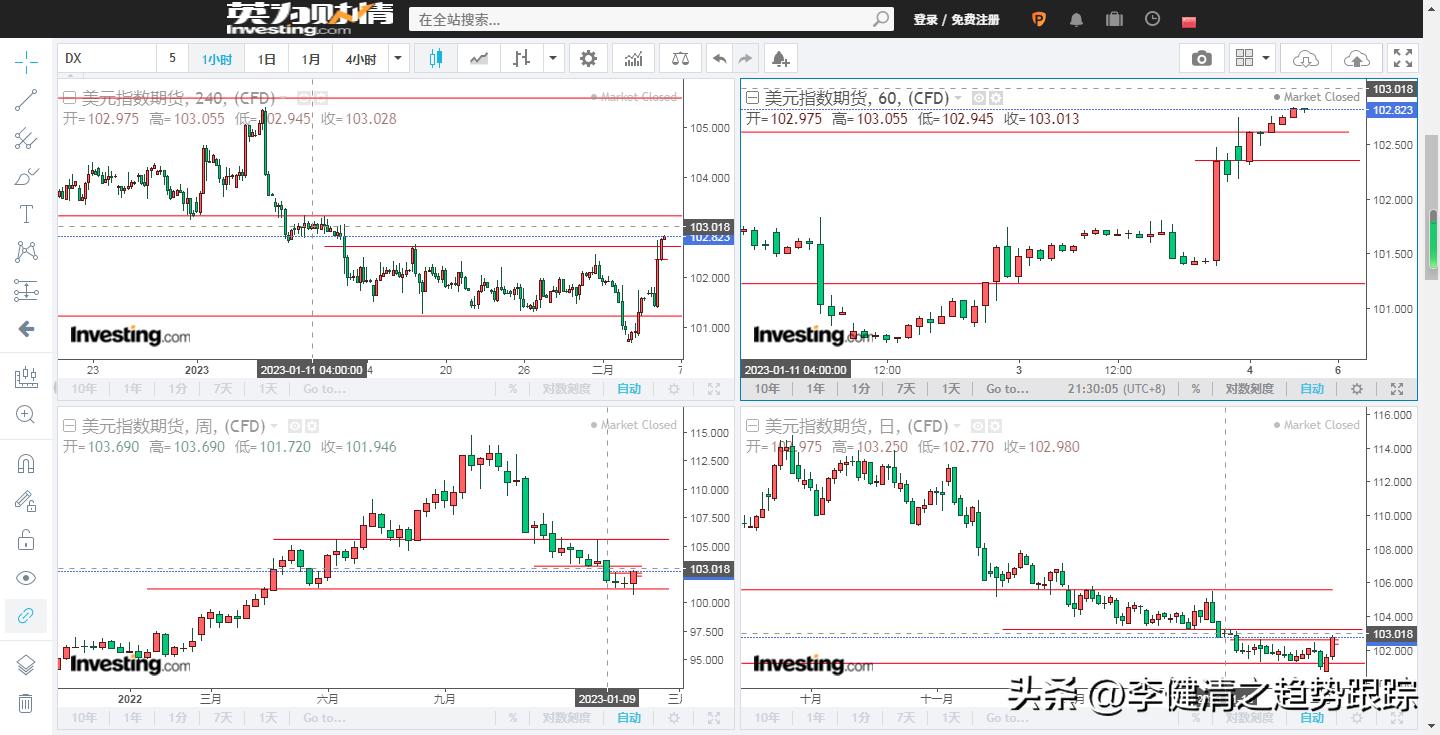The image size is (1440, 735).
Task: Switch to the 4小时 interval
Action: [361, 59]
